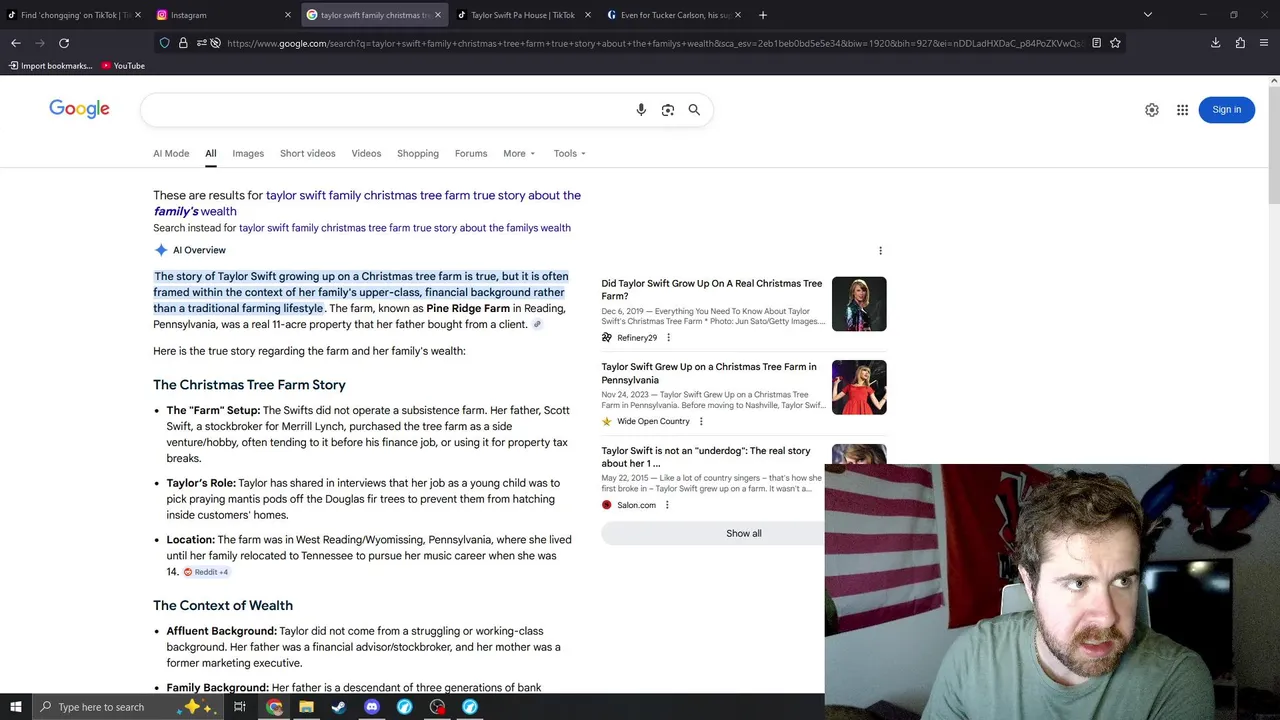Expand the Tools dropdown

[570, 153]
